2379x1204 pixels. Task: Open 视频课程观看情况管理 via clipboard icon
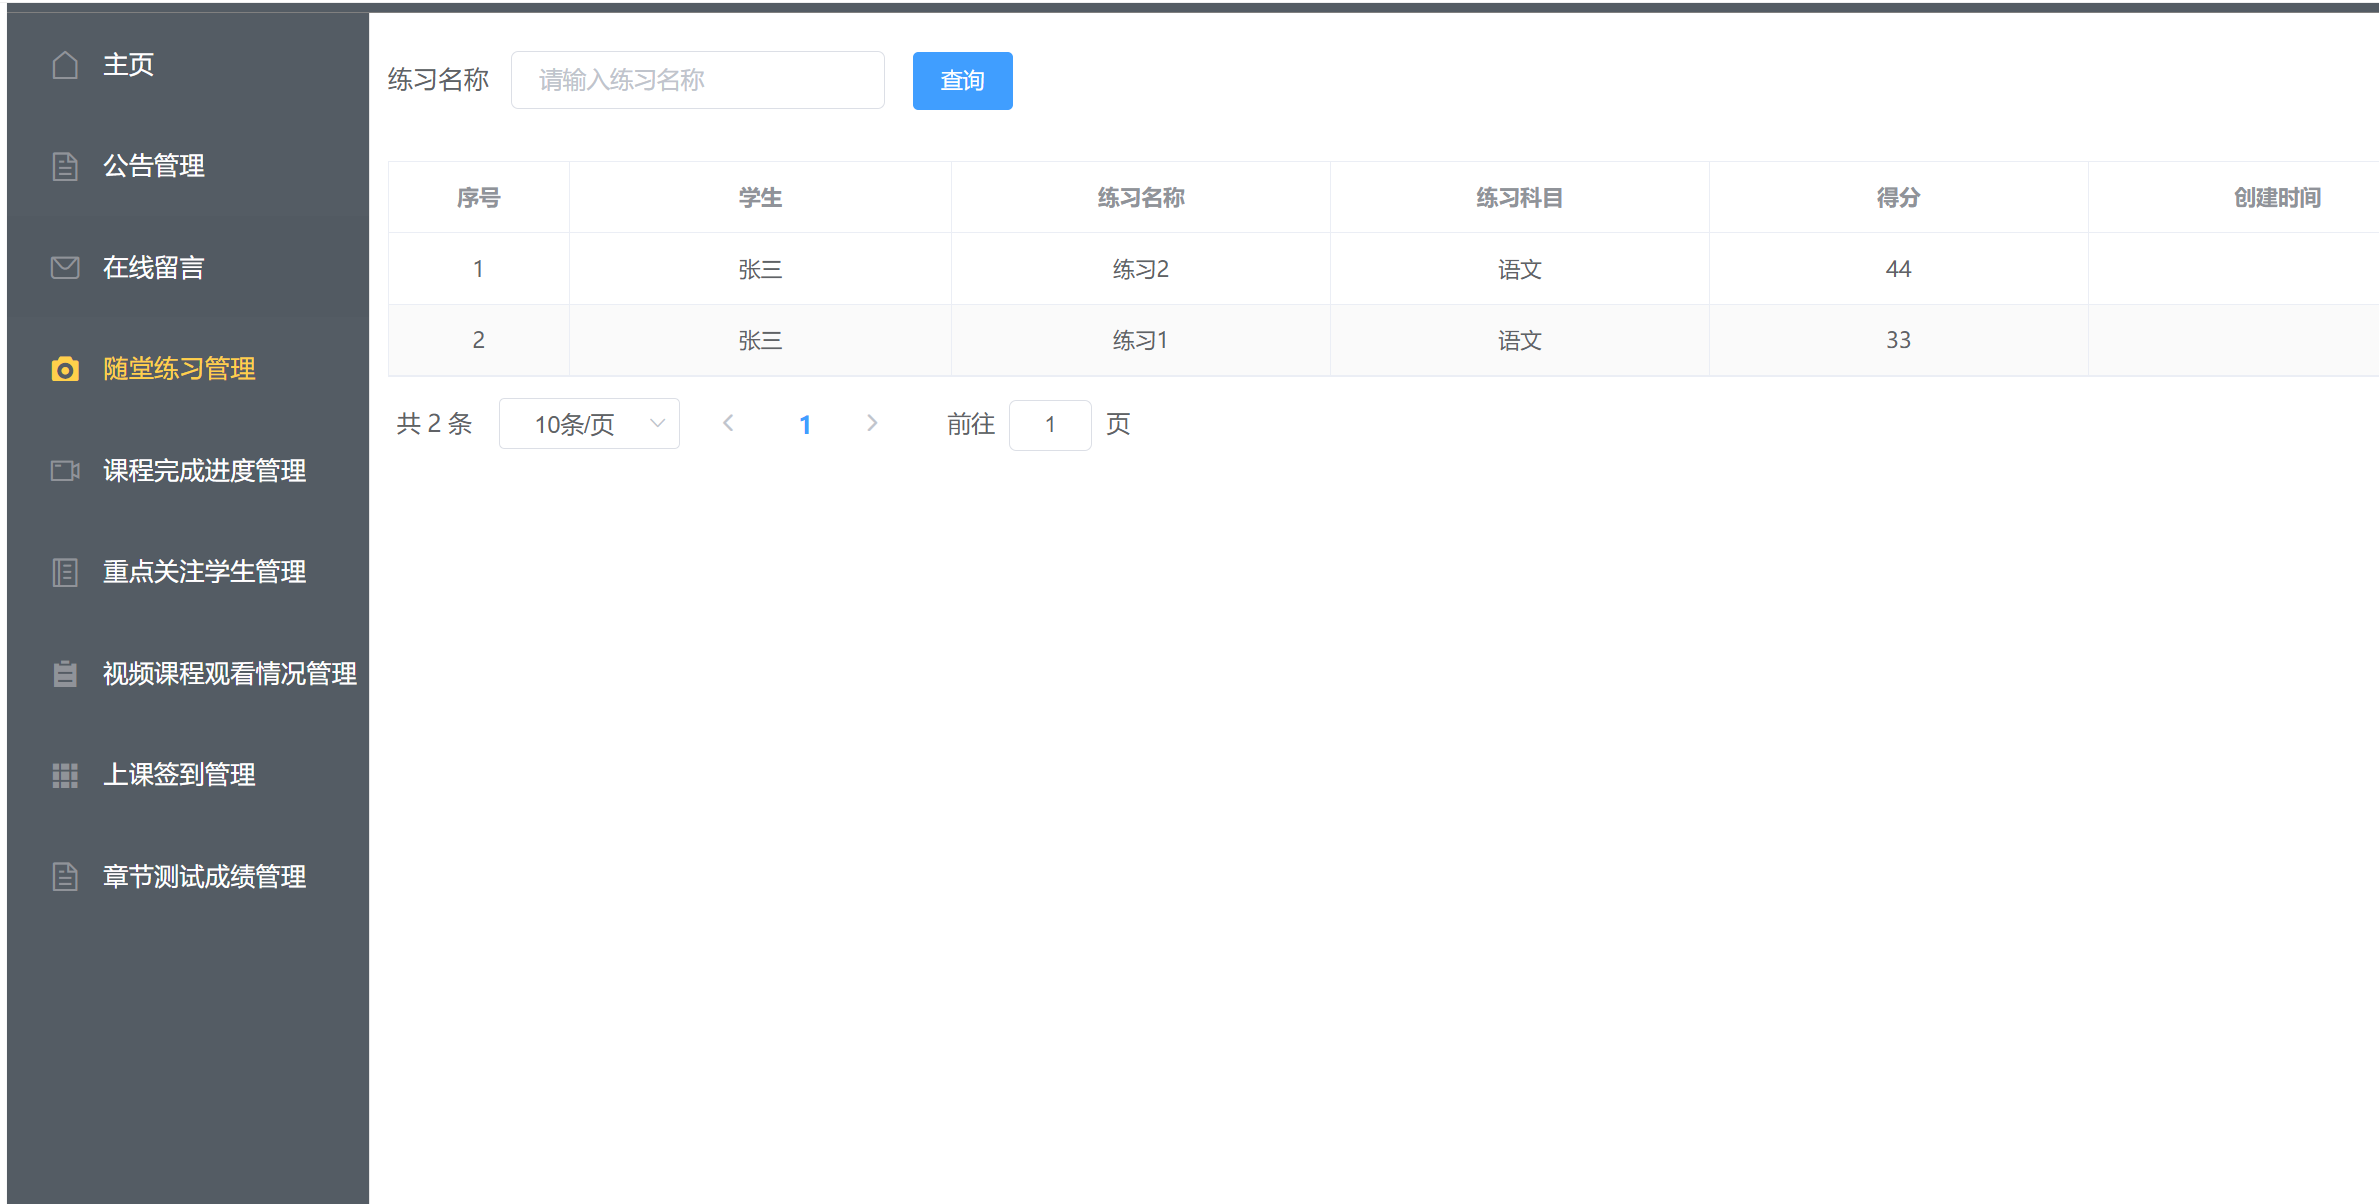coord(65,673)
